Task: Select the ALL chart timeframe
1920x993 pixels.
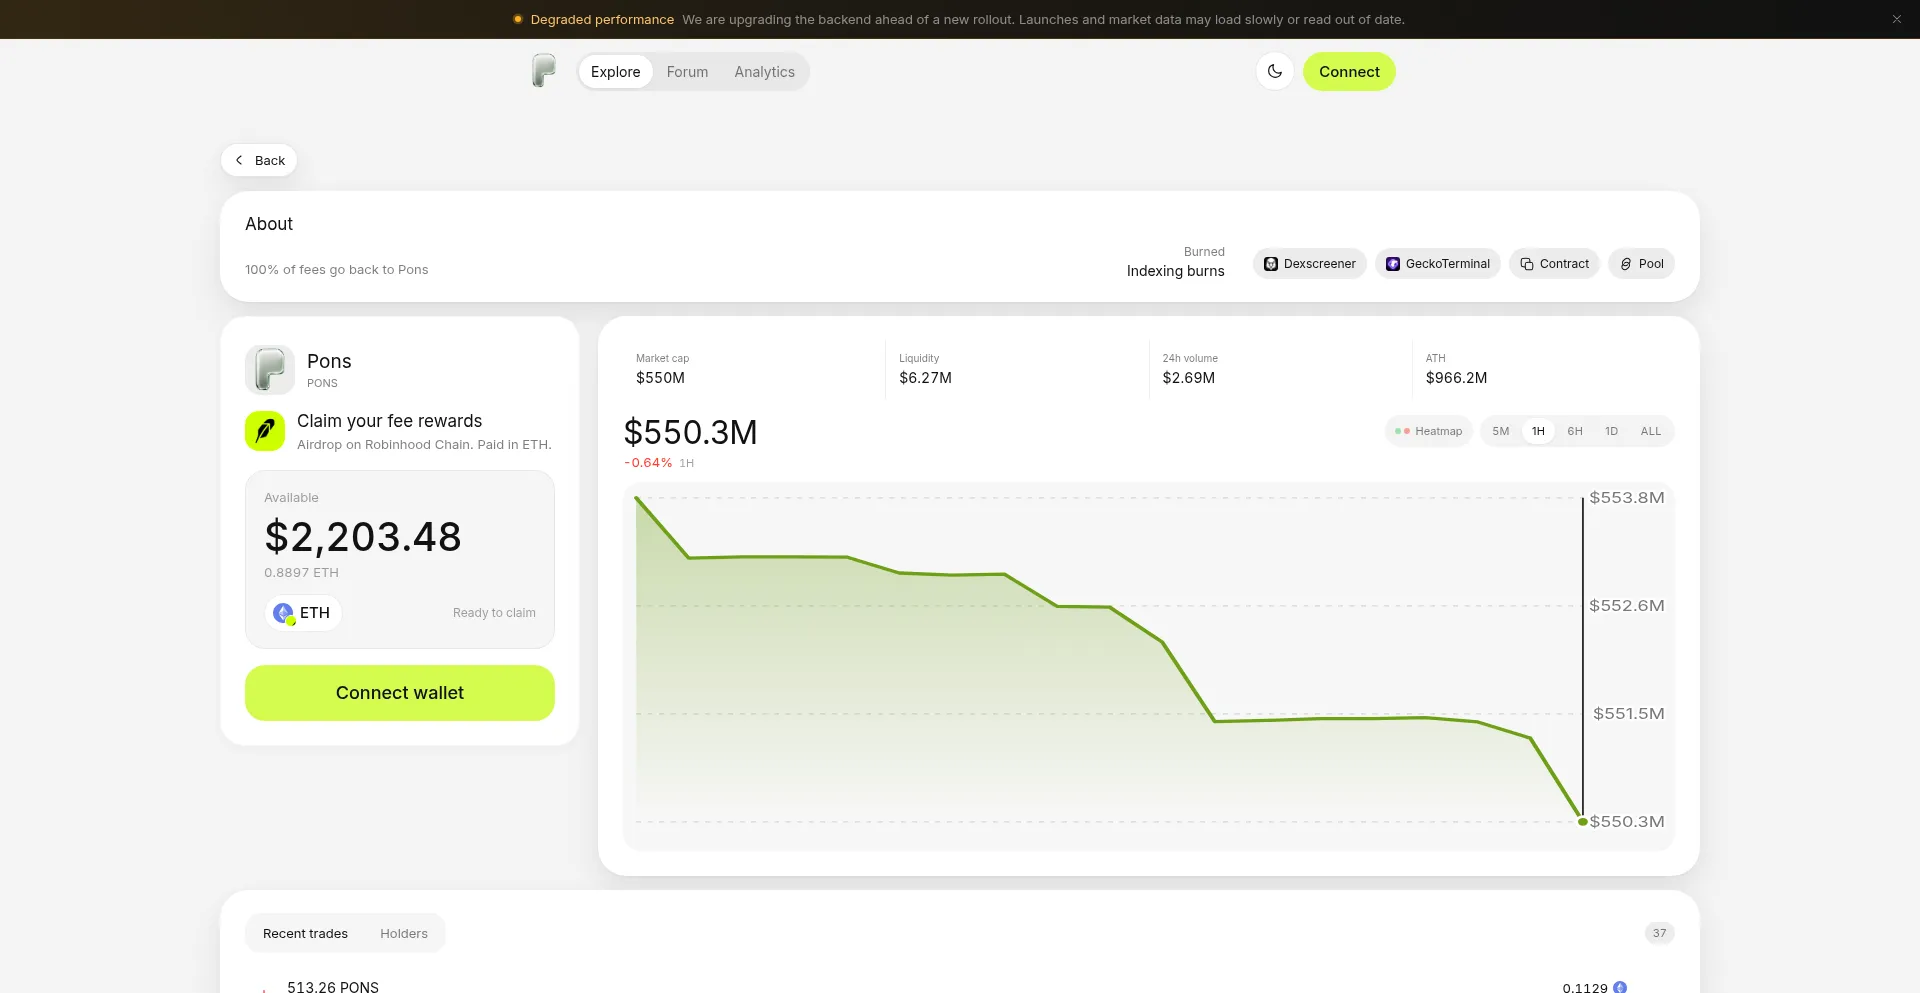Action: pyautogui.click(x=1651, y=431)
